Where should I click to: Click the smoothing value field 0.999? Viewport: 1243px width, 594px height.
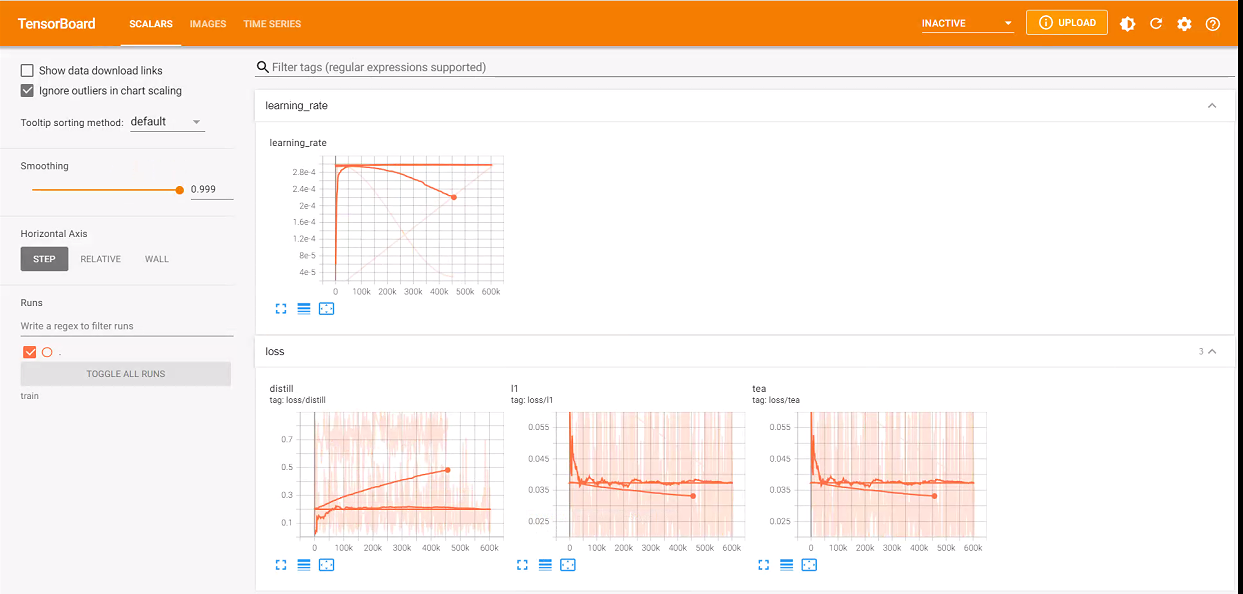coord(212,189)
